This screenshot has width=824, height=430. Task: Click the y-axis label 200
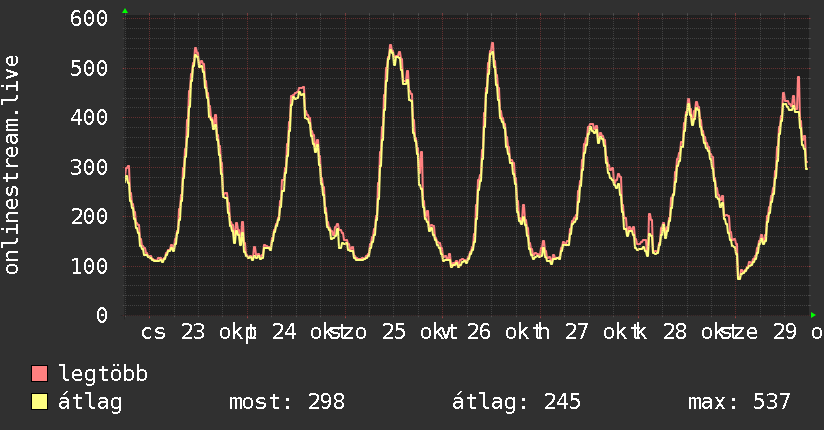tap(89, 217)
